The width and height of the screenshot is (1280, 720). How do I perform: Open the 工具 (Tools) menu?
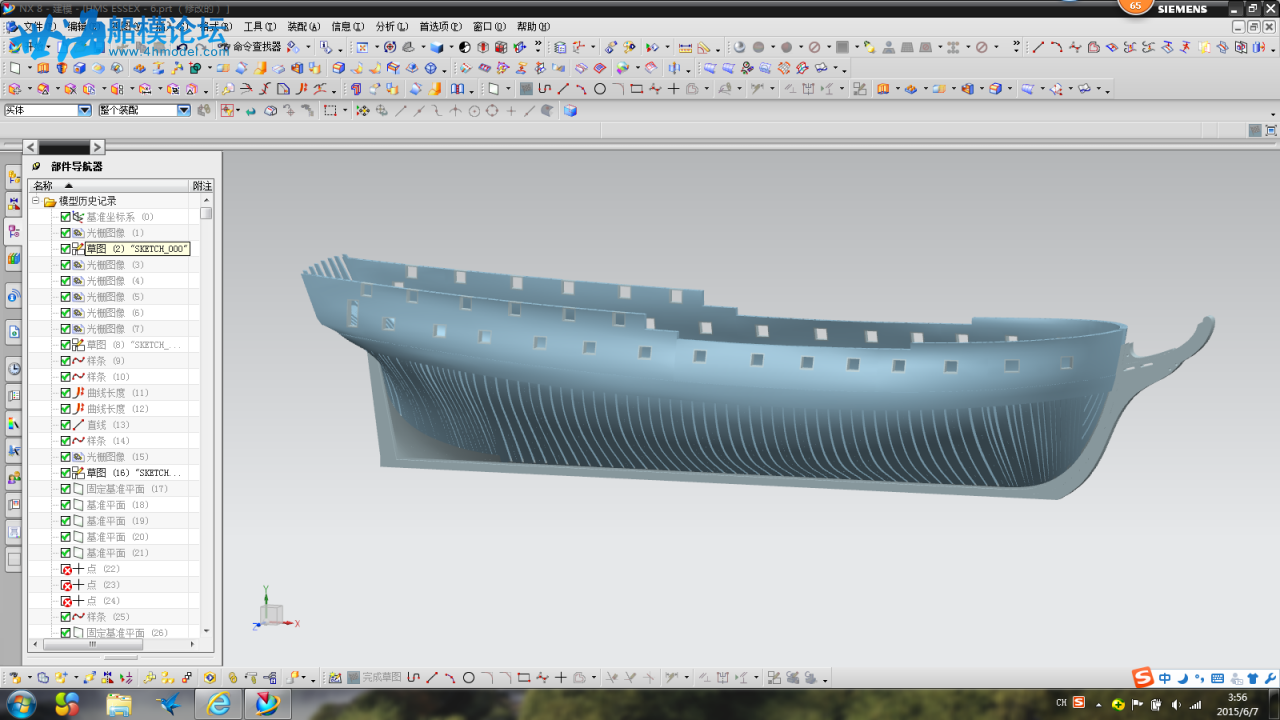[260, 27]
